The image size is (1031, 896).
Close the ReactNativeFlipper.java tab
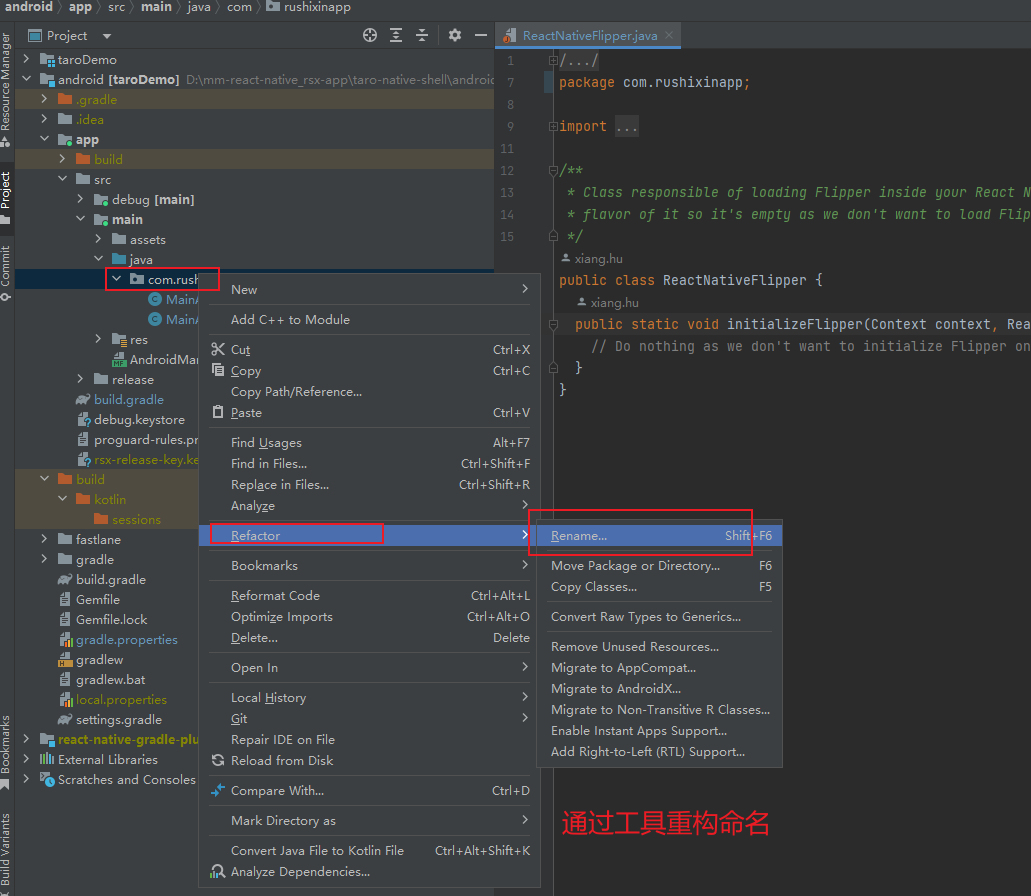[x=669, y=35]
